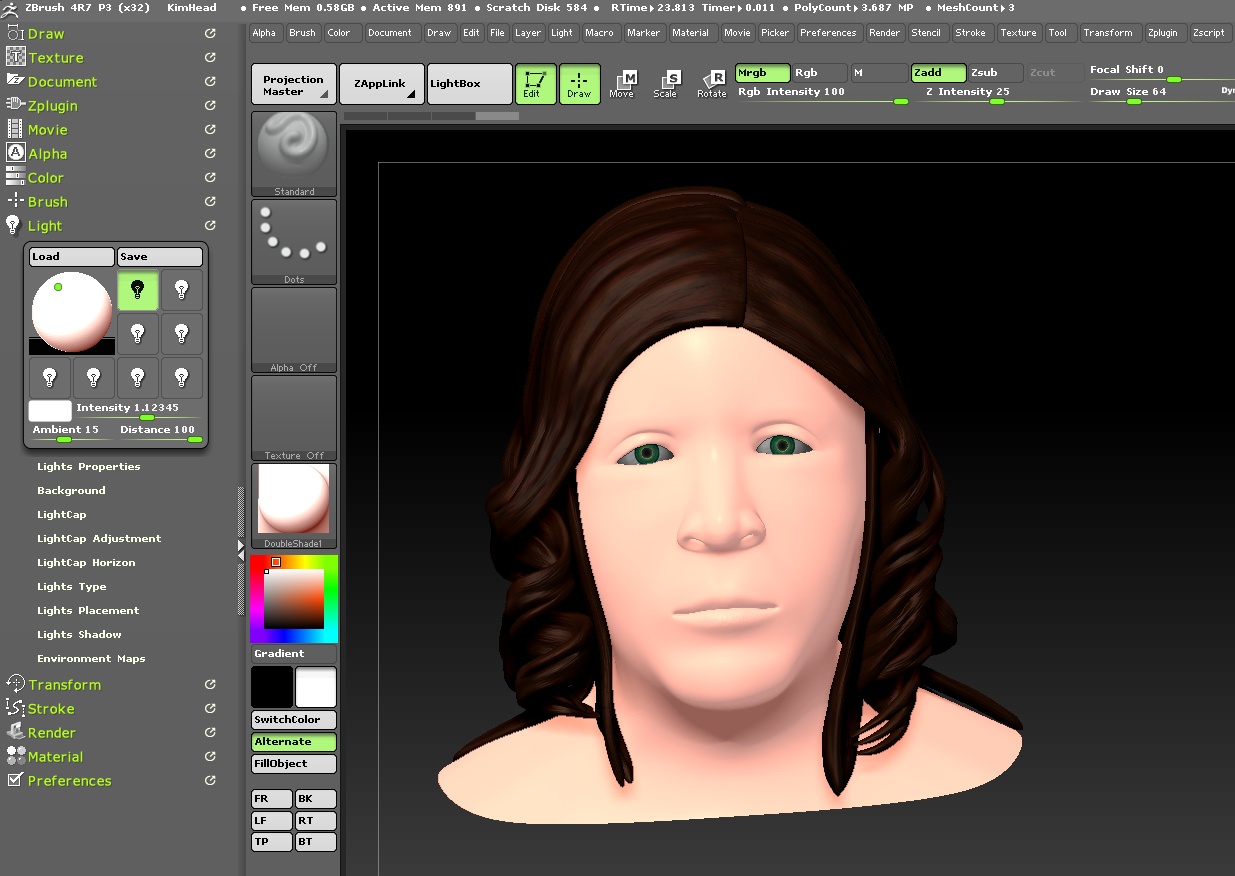Adjust the light Ambient slider
The image size is (1235, 876).
point(71,433)
